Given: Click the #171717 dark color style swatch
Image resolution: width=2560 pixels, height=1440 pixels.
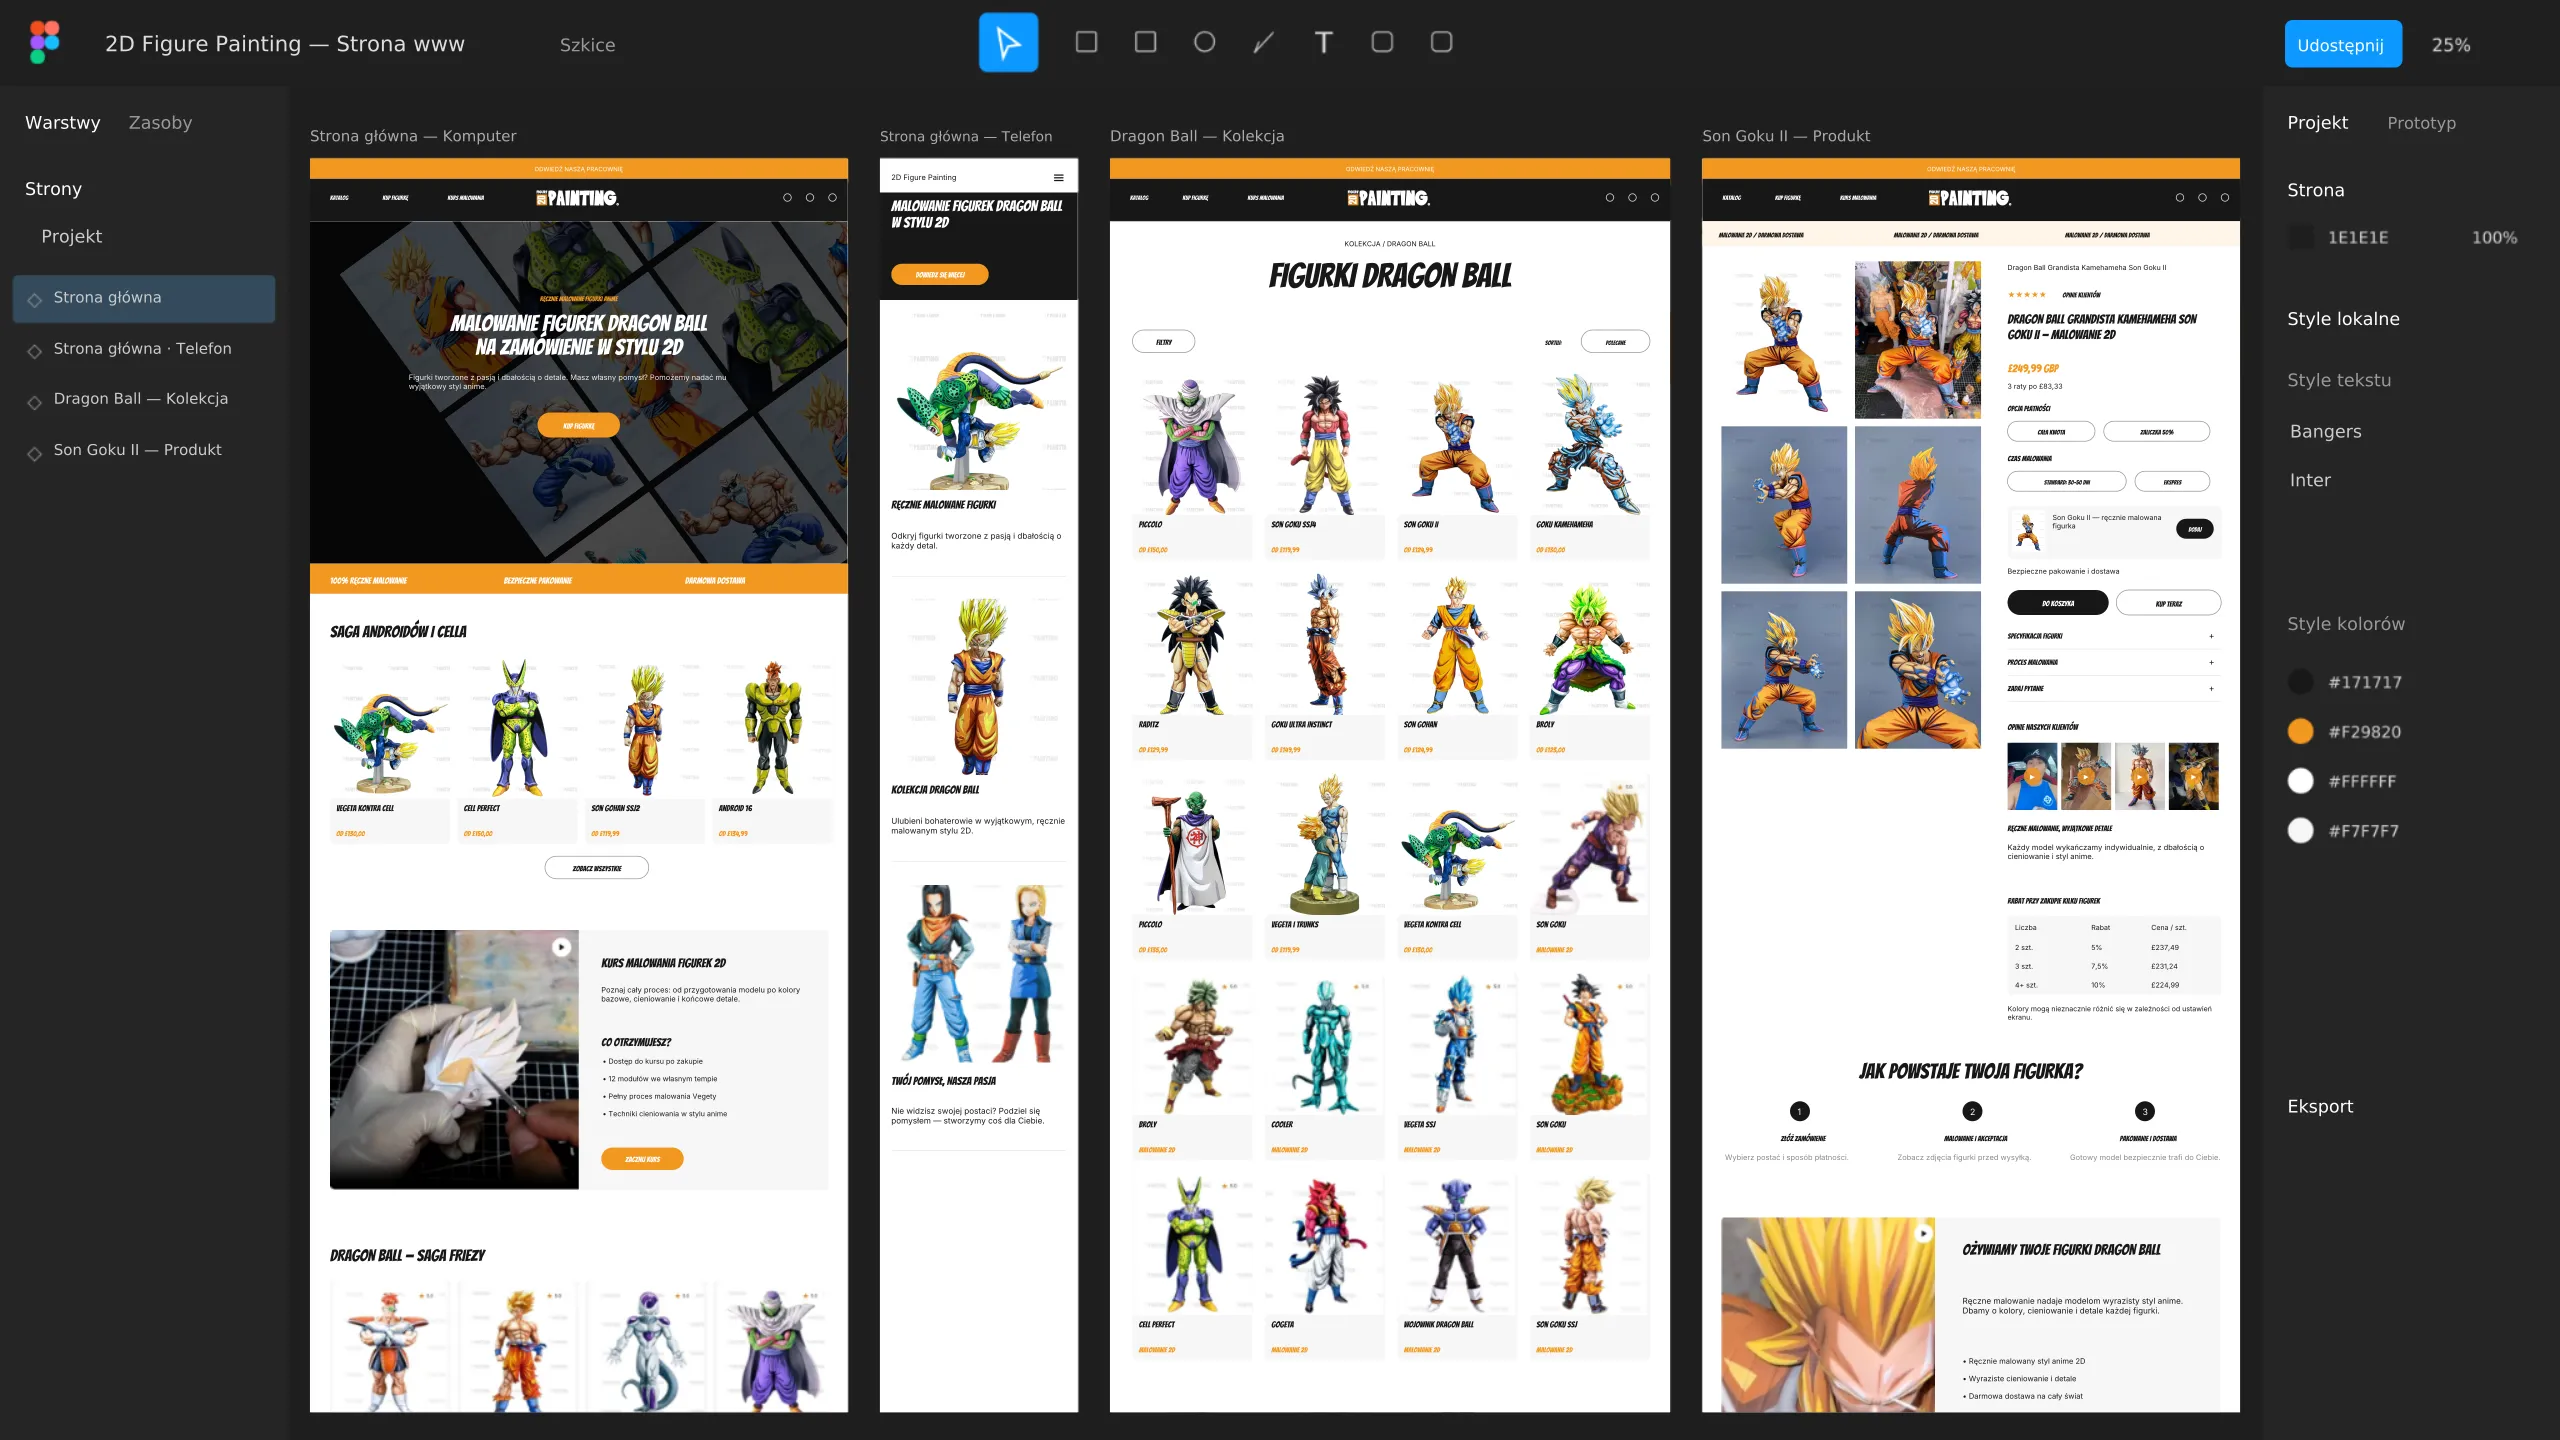Looking at the screenshot, I should pos(2300,682).
